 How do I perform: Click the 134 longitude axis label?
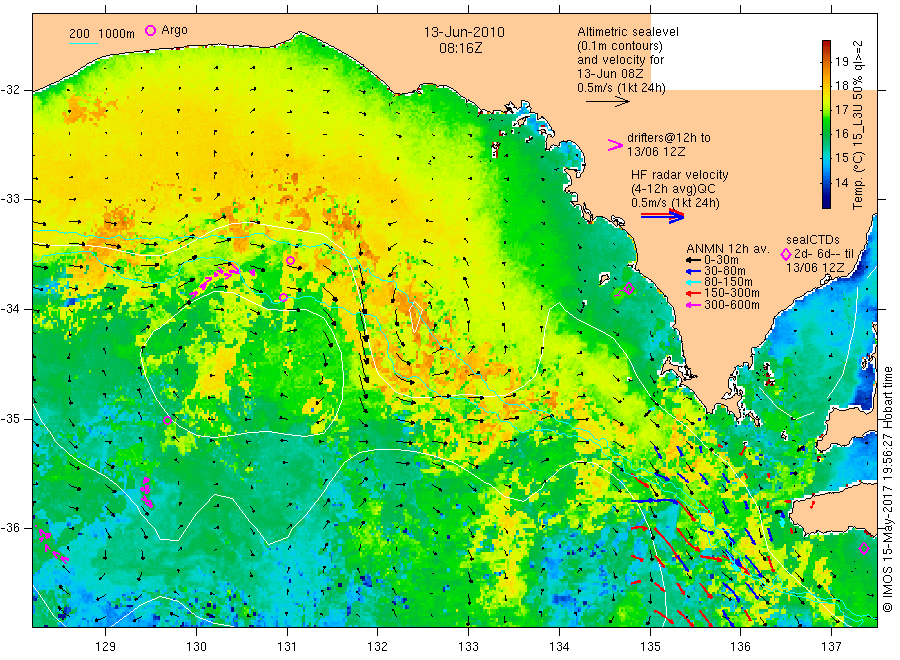point(559,647)
